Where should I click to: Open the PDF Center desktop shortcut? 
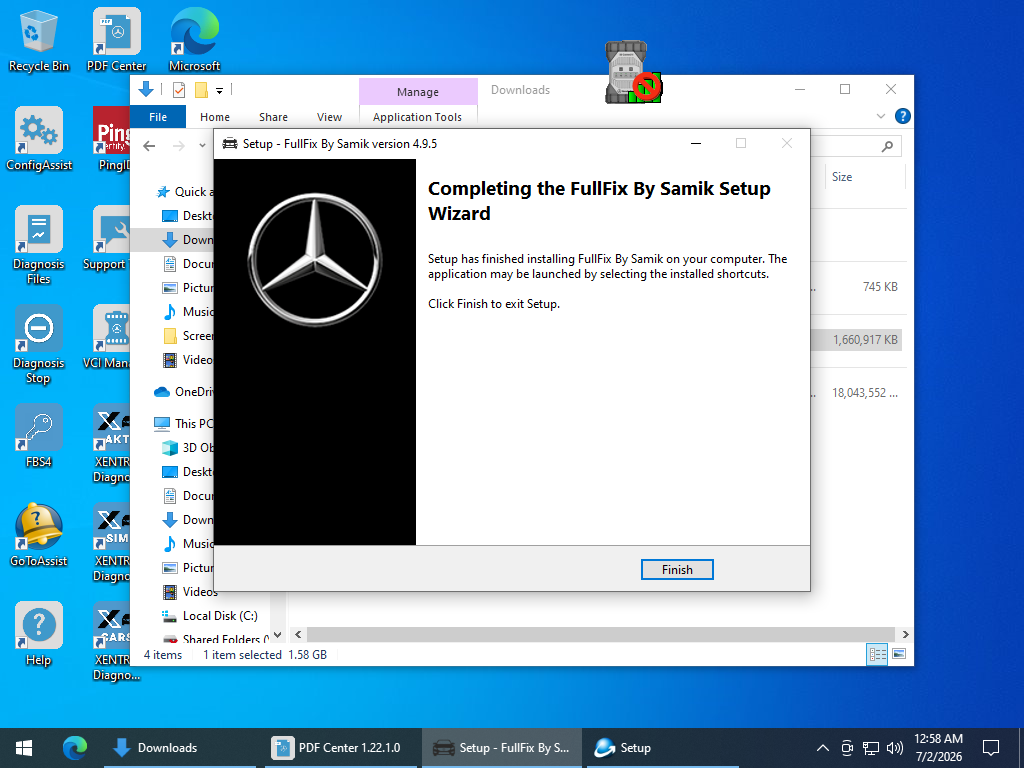point(116,40)
